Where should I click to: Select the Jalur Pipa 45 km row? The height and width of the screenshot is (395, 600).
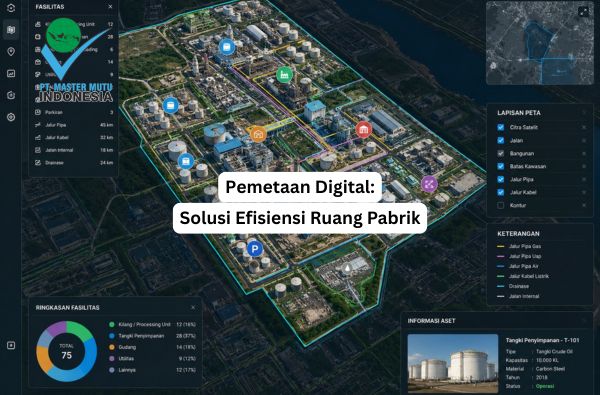74,125
